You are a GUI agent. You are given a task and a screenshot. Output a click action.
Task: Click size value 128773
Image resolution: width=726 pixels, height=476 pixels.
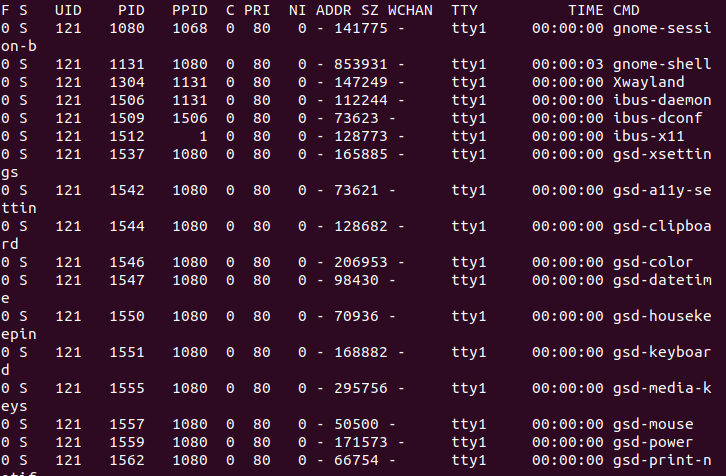(361, 136)
